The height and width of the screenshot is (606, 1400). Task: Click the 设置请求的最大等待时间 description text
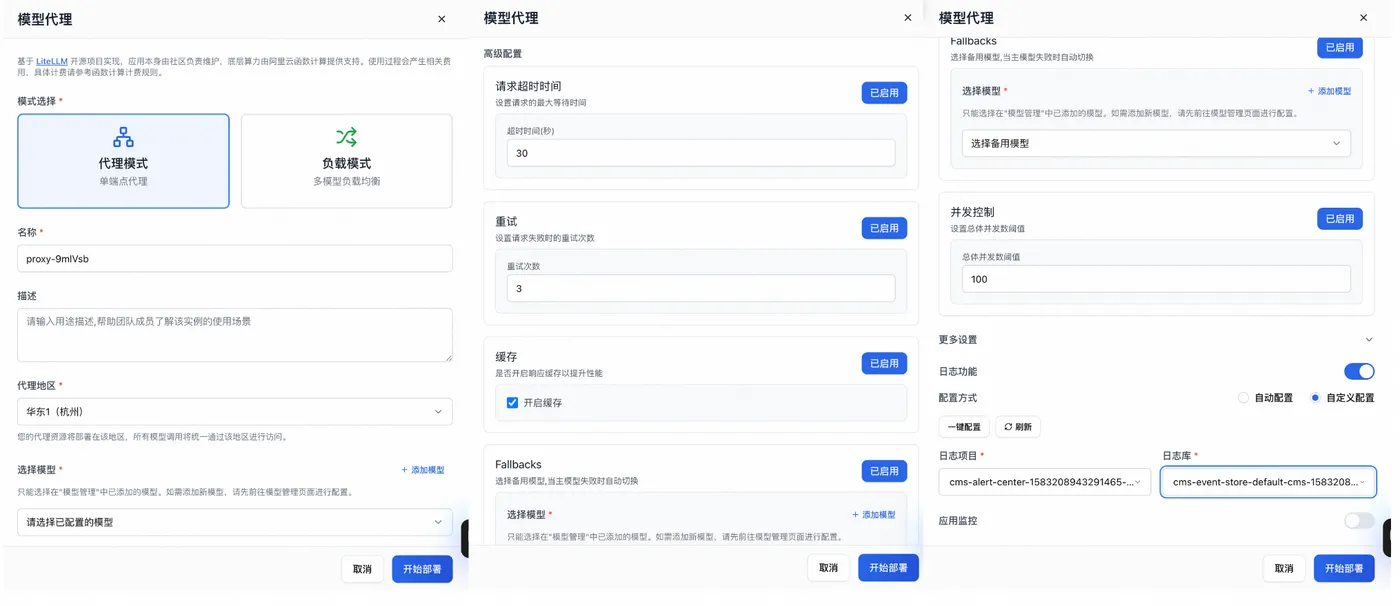point(541,103)
